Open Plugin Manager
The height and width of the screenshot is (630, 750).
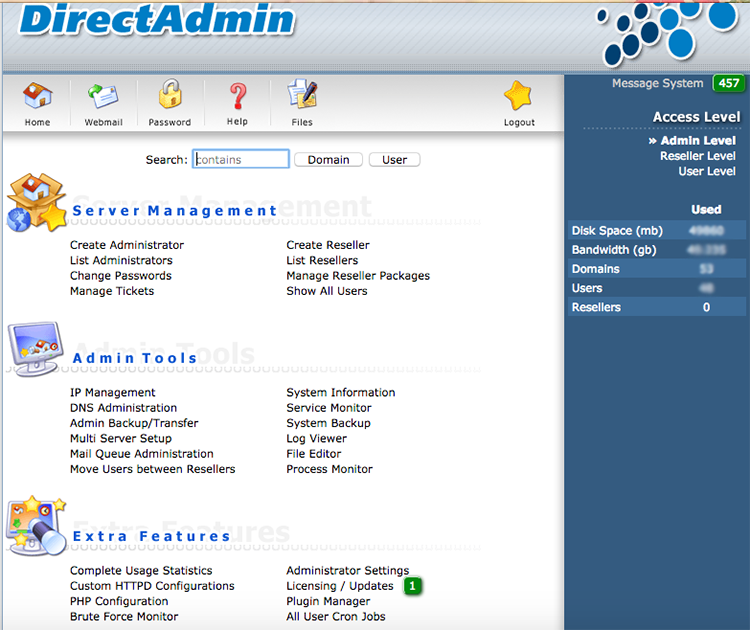pyautogui.click(x=328, y=601)
